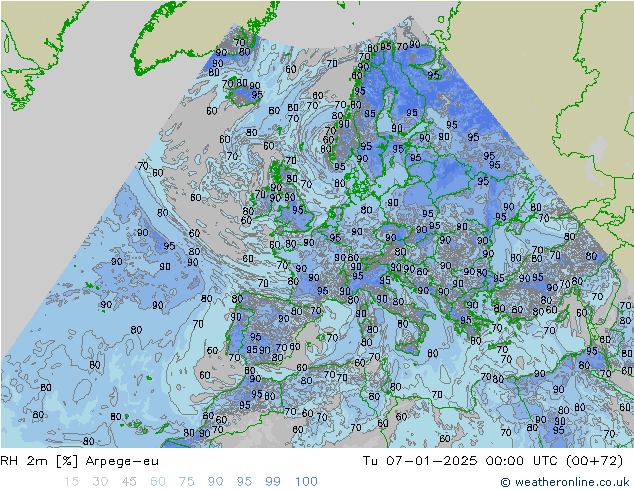Select the legend value 95 in the colour scale
634x490 pixels.
tap(244, 482)
